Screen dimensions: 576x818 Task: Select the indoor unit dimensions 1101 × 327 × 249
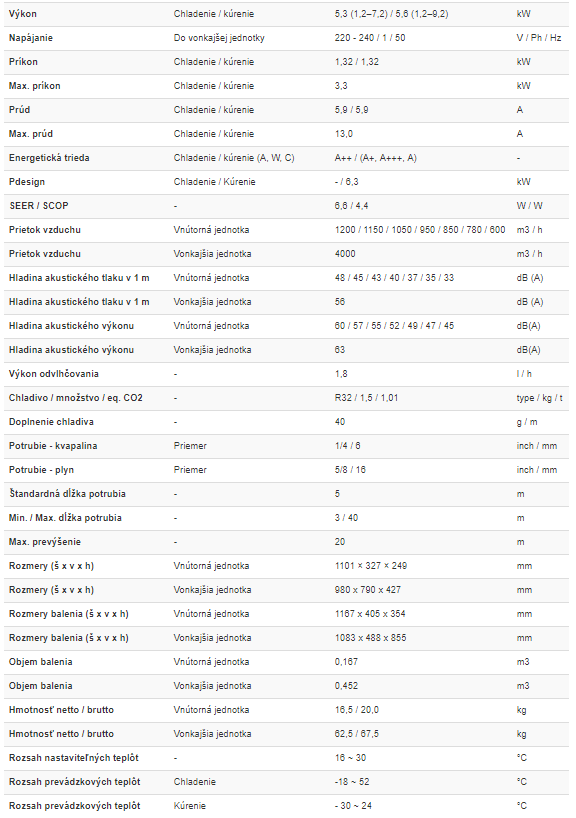[x=371, y=566]
